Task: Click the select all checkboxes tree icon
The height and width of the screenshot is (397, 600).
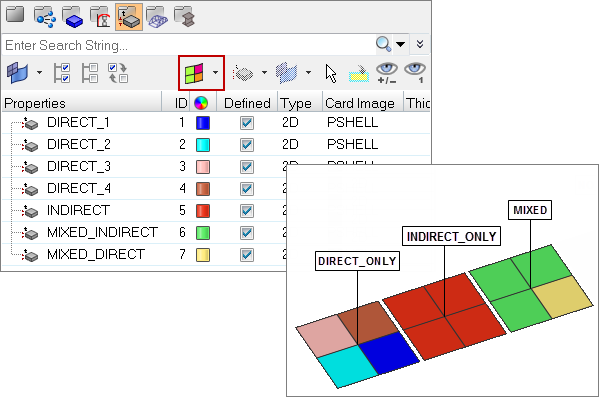Action: 62,73
